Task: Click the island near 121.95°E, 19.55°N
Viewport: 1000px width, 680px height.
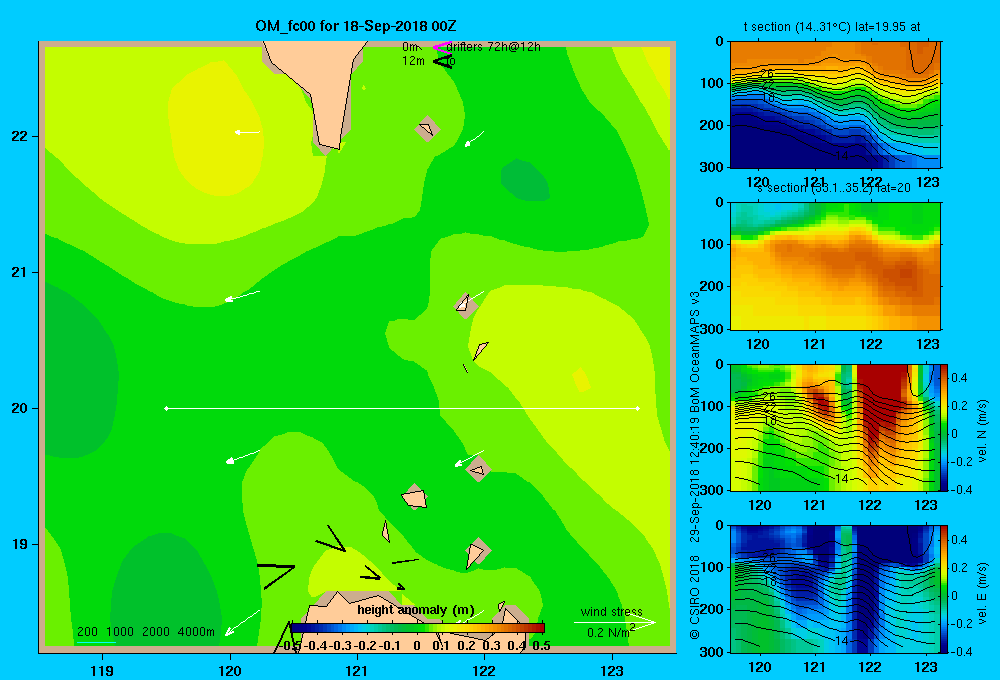Action: (x=478, y=469)
